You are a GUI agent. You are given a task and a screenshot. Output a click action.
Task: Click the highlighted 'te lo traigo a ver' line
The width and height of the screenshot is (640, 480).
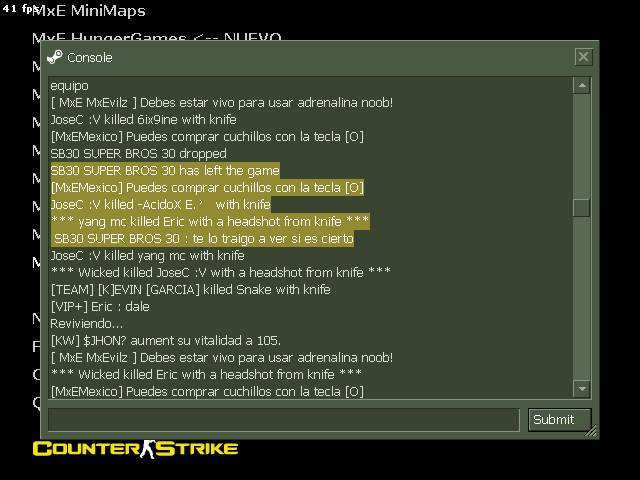(202, 239)
